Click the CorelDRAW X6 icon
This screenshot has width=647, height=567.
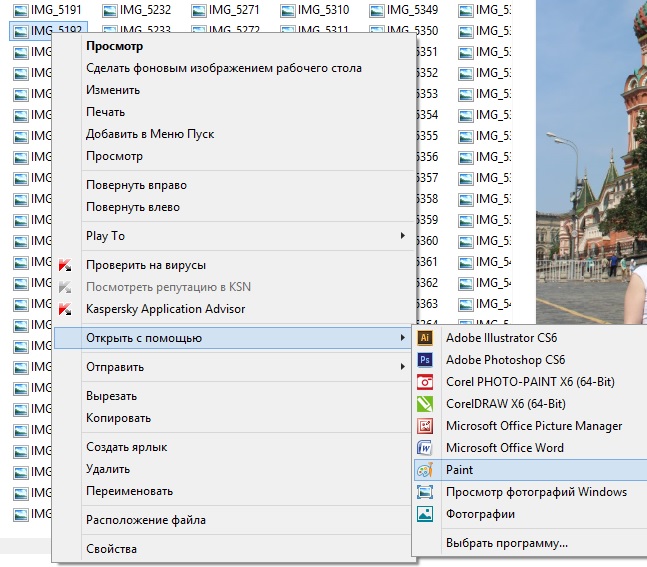425,404
